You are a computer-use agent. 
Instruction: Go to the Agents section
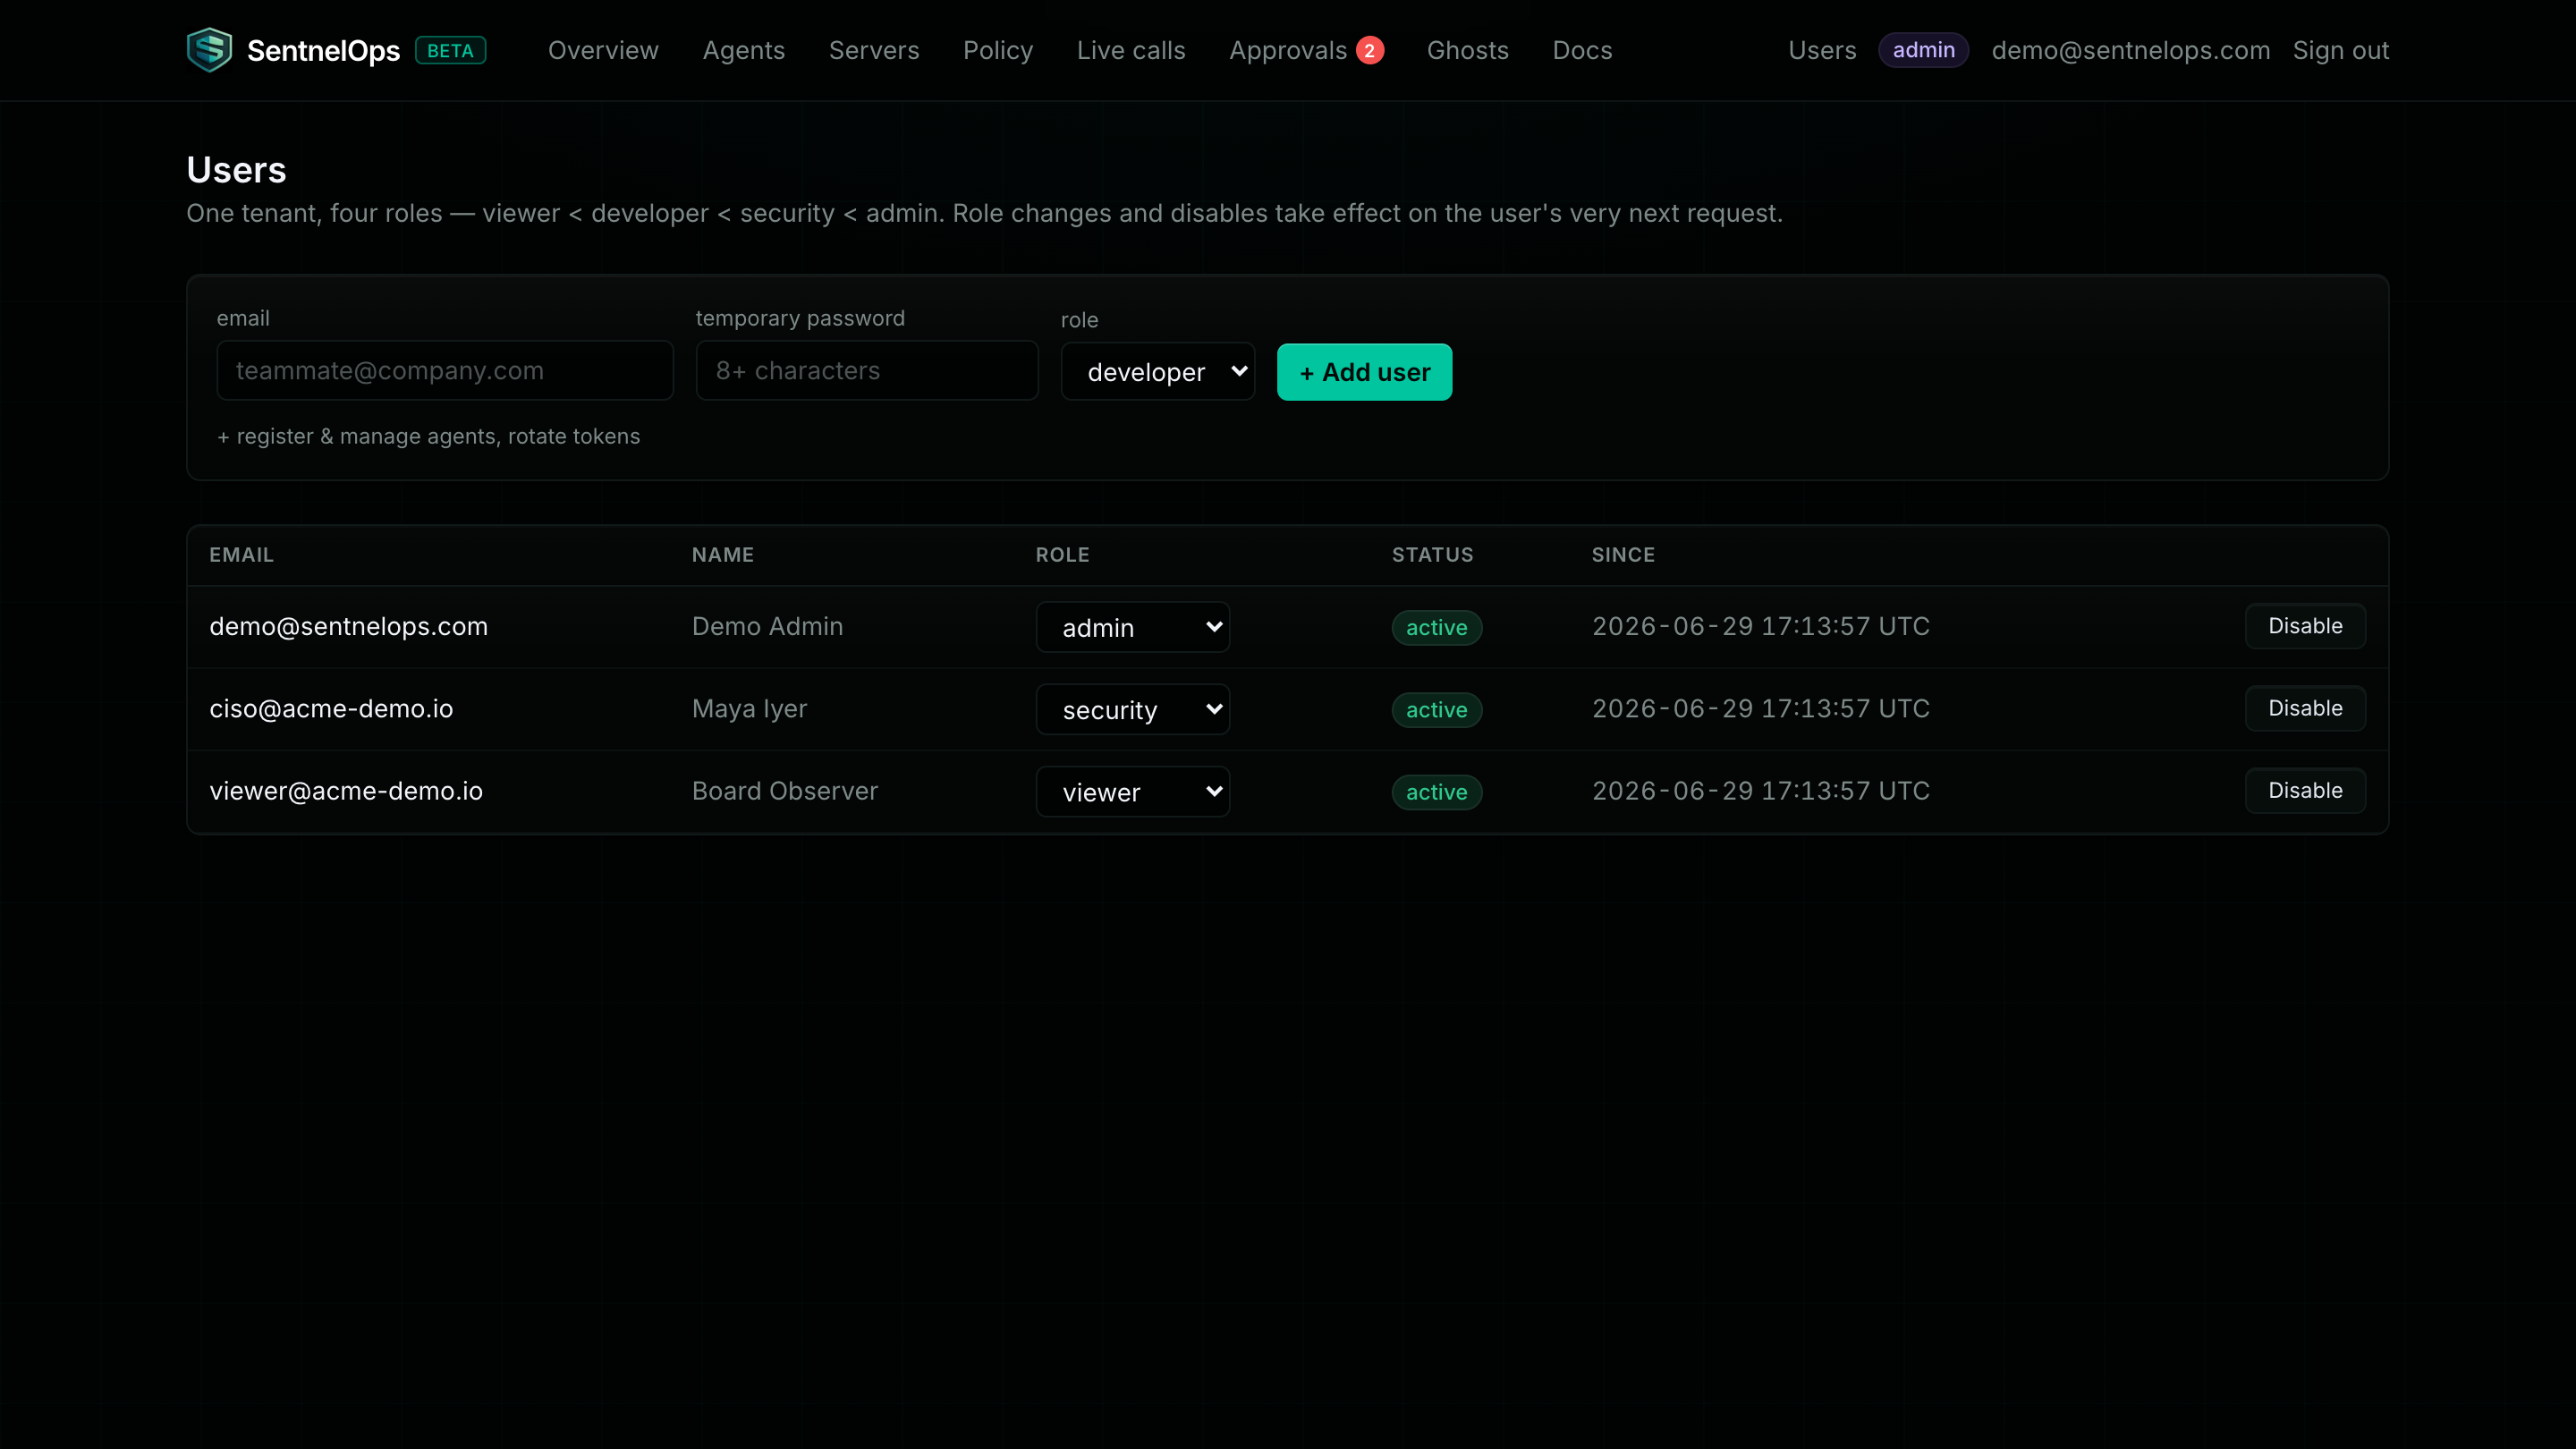(x=744, y=50)
